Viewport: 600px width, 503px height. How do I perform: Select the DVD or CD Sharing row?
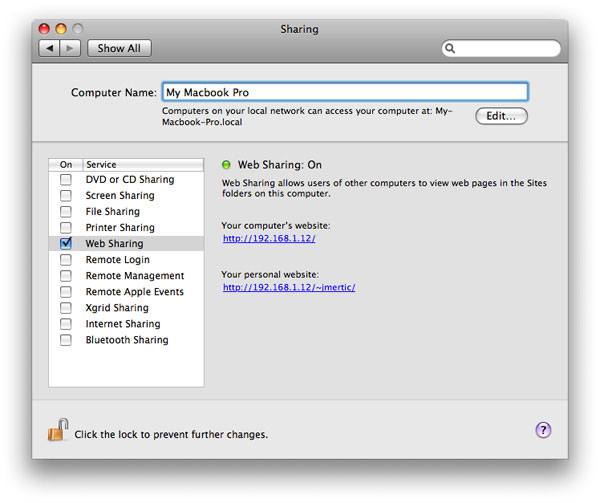tap(126, 179)
